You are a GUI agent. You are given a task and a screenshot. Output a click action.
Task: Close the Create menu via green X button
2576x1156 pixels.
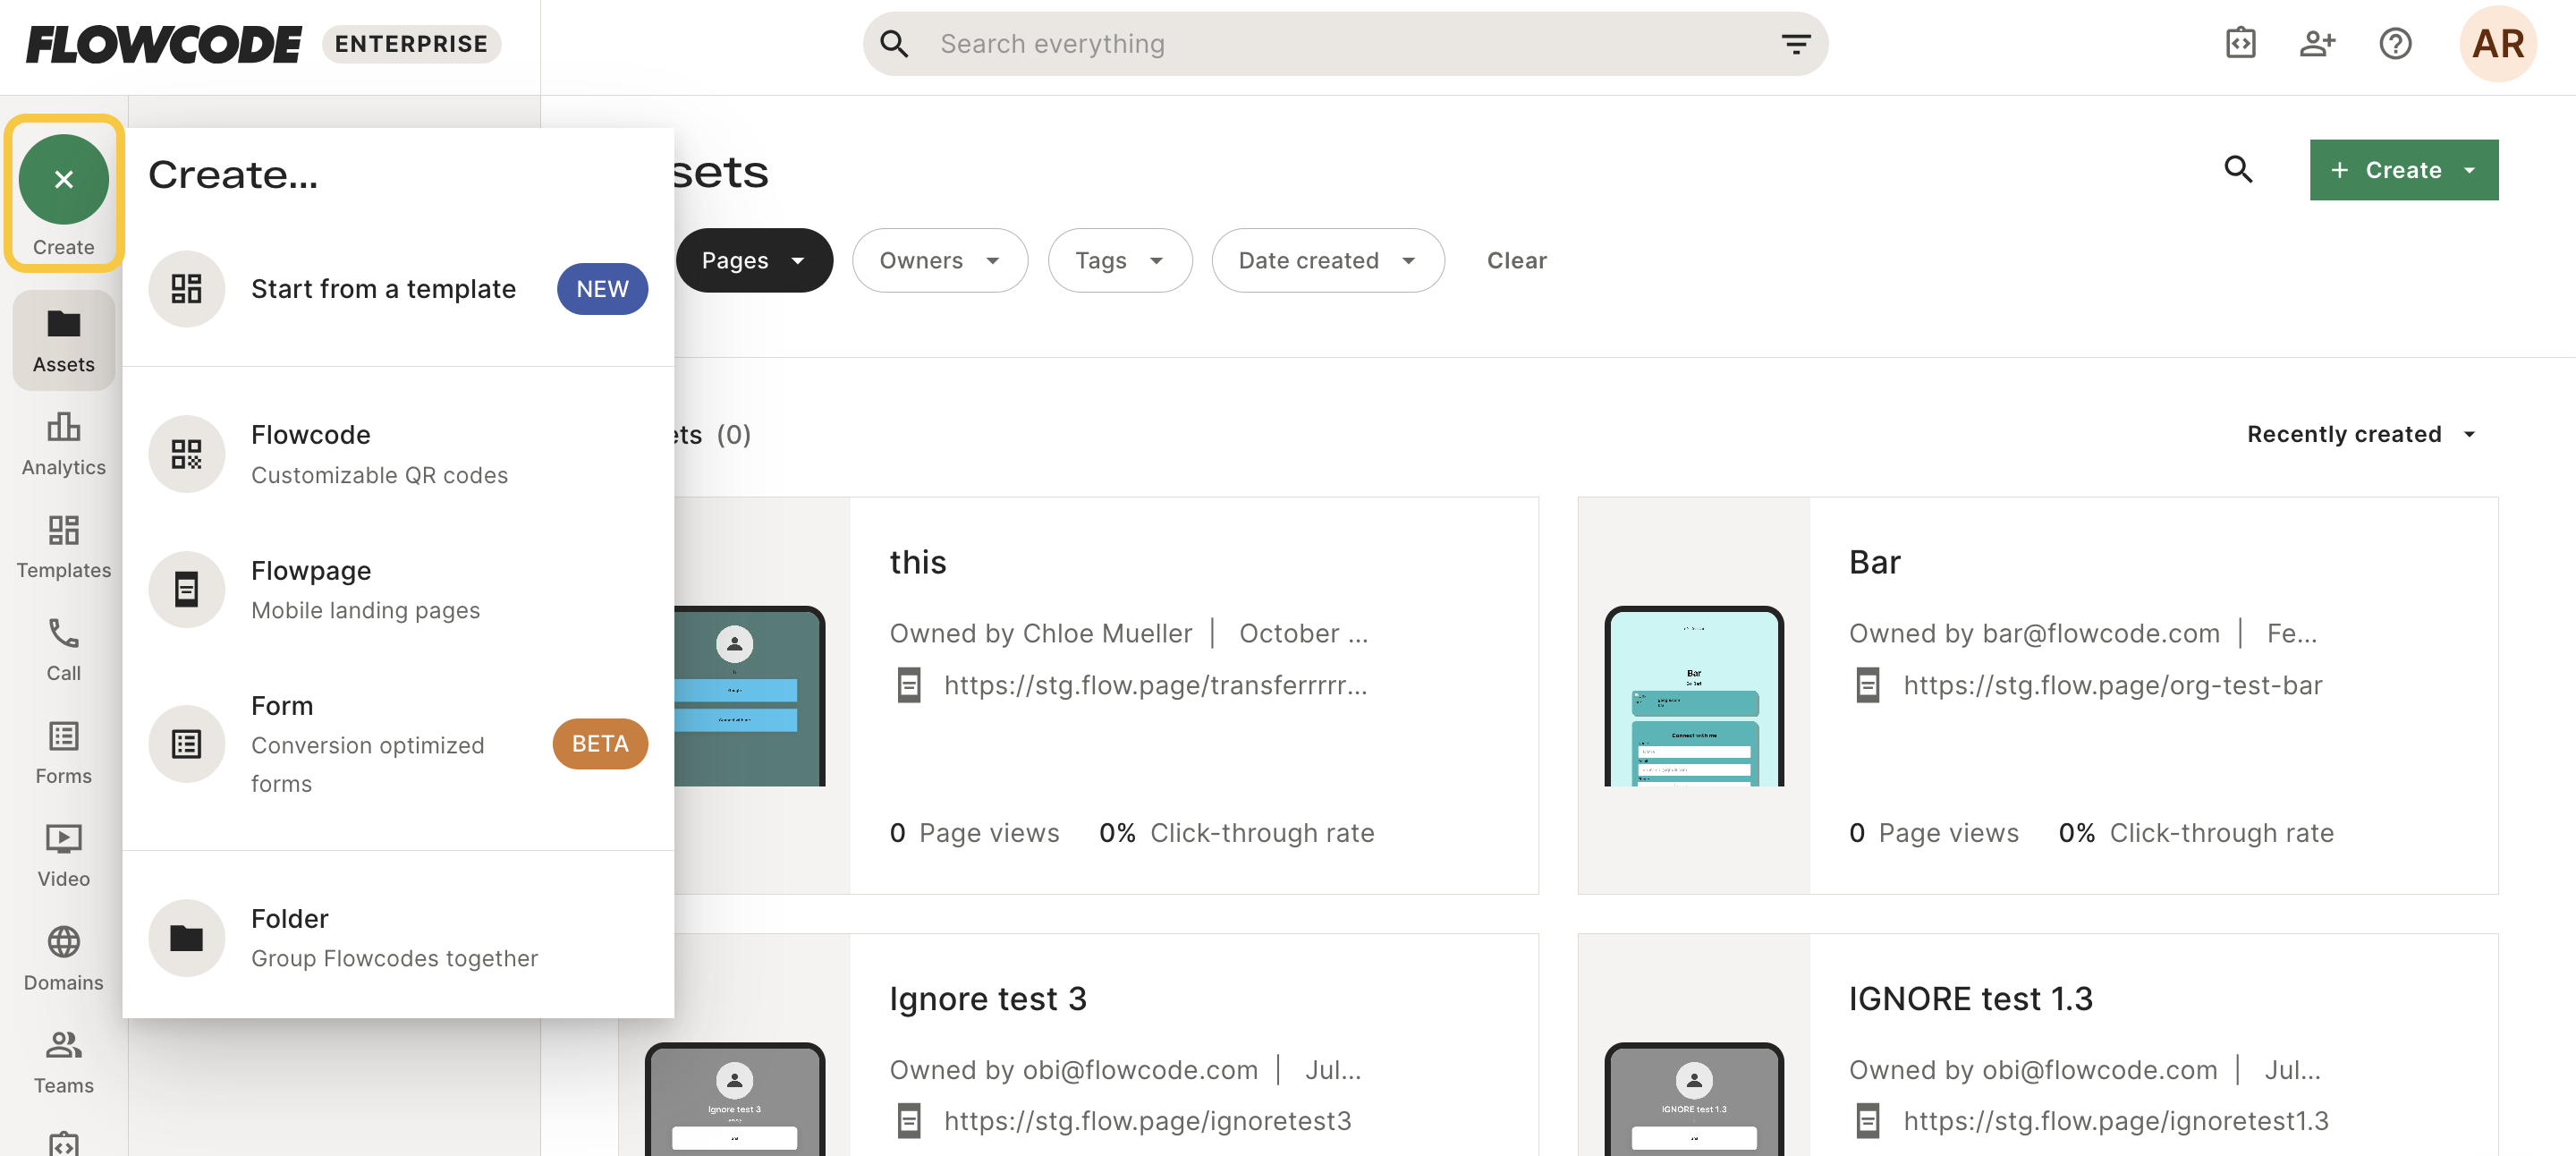click(x=63, y=180)
